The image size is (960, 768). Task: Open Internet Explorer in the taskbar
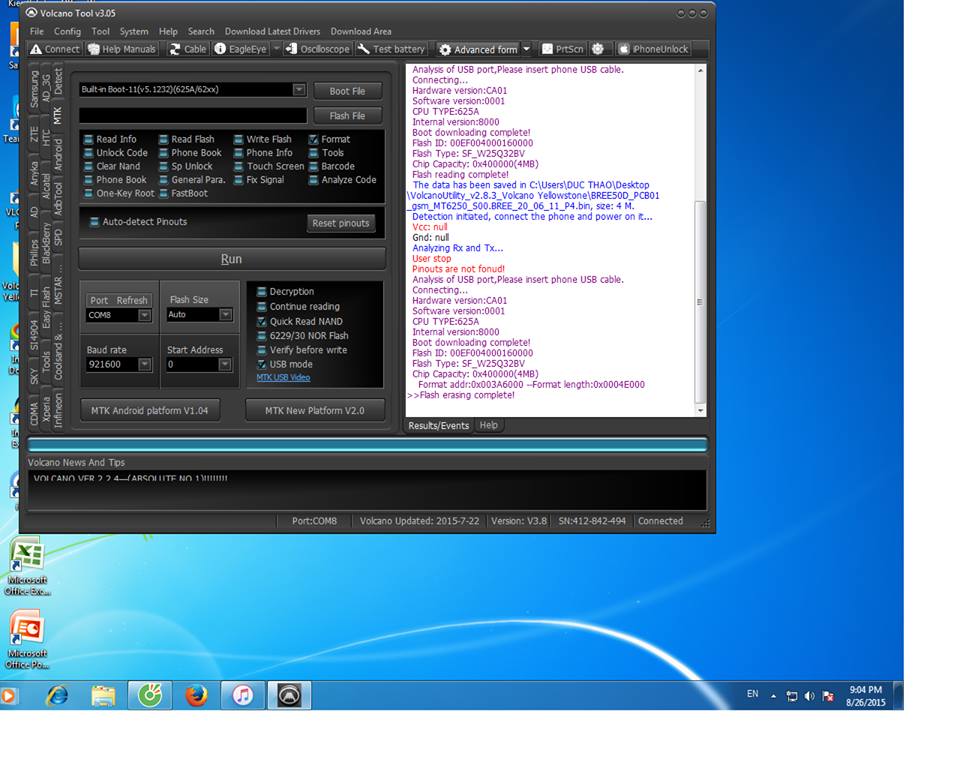pyautogui.click(x=58, y=696)
